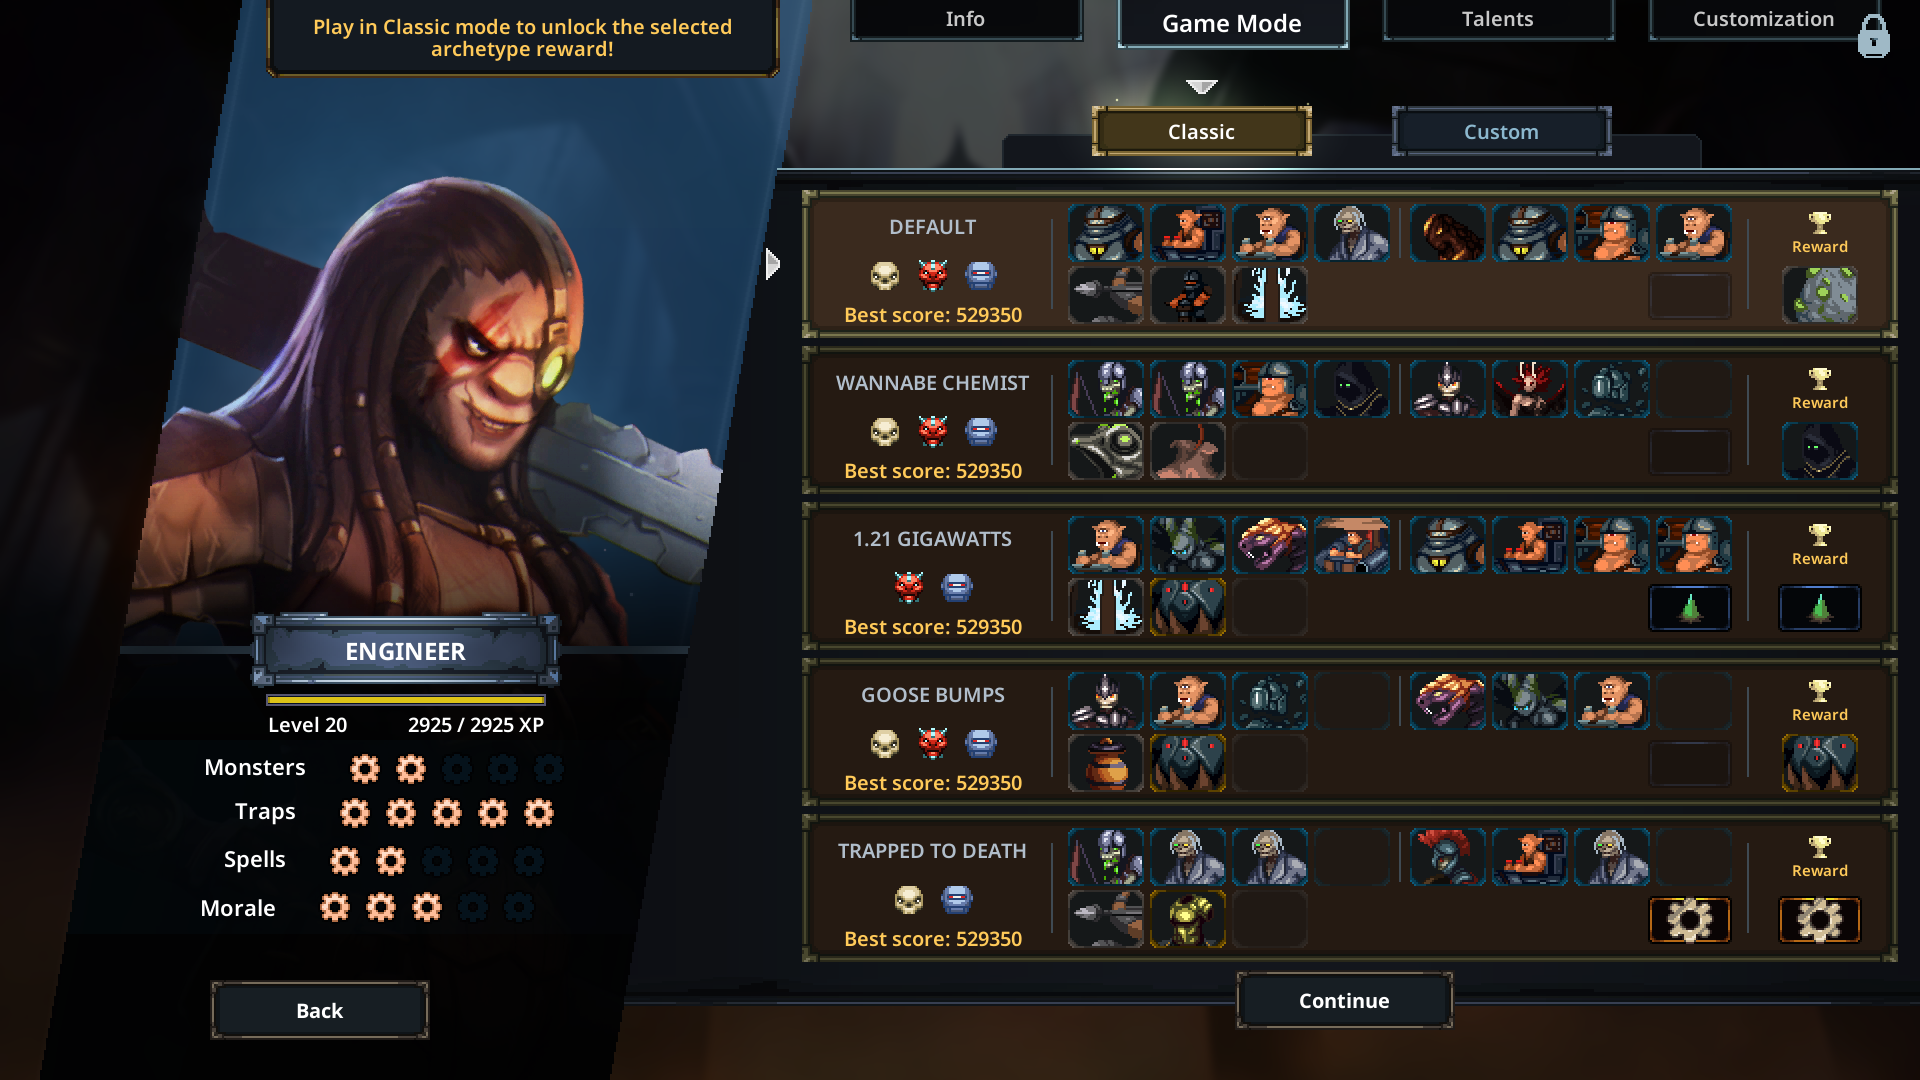The width and height of the screenshot is (1920, 1080).
Task: Click the Continue button
Action: 1344,1000
